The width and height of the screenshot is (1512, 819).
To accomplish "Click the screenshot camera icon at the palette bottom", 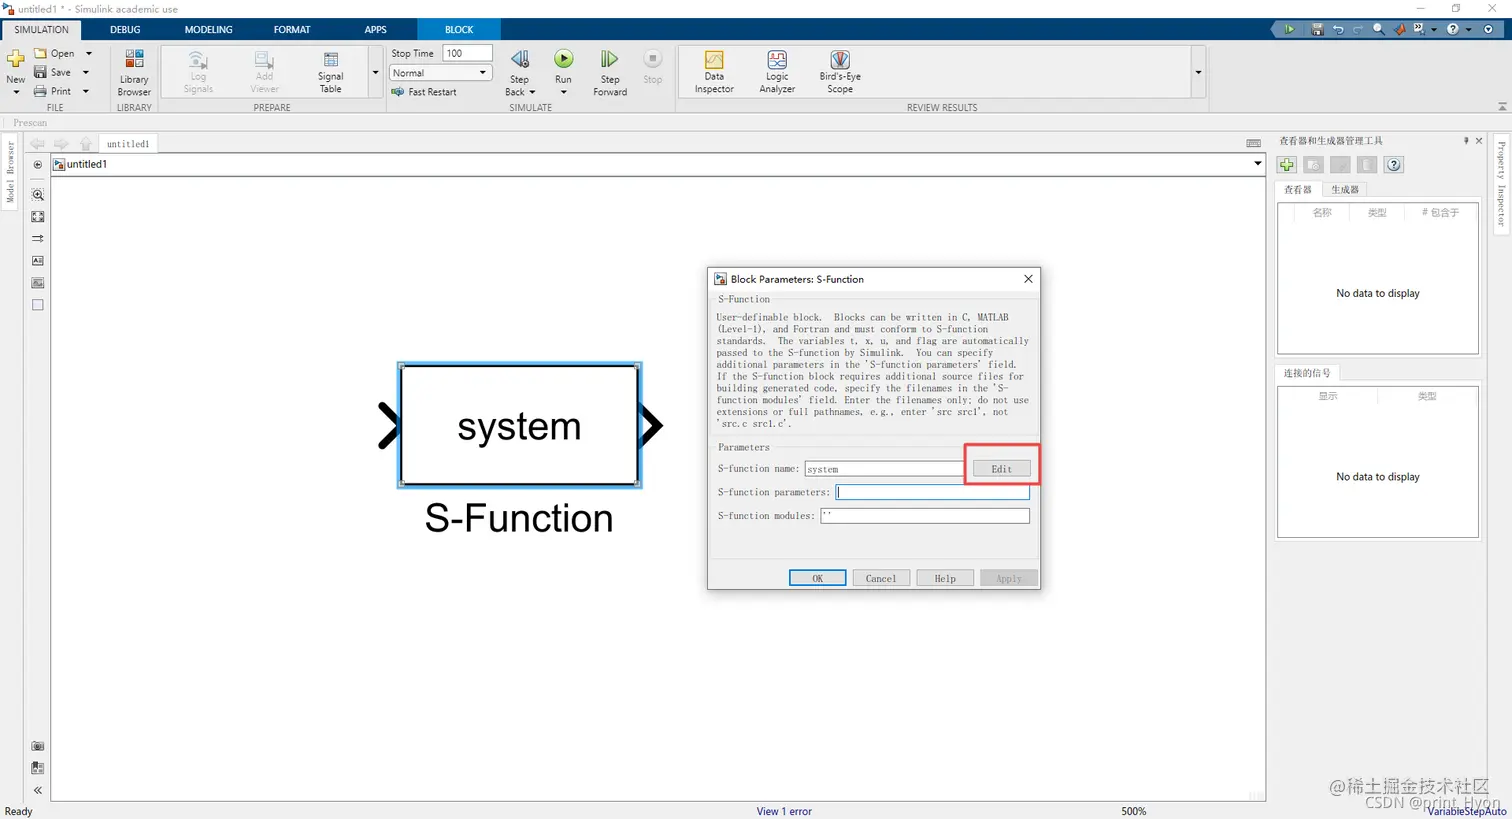I will point(38,746).
